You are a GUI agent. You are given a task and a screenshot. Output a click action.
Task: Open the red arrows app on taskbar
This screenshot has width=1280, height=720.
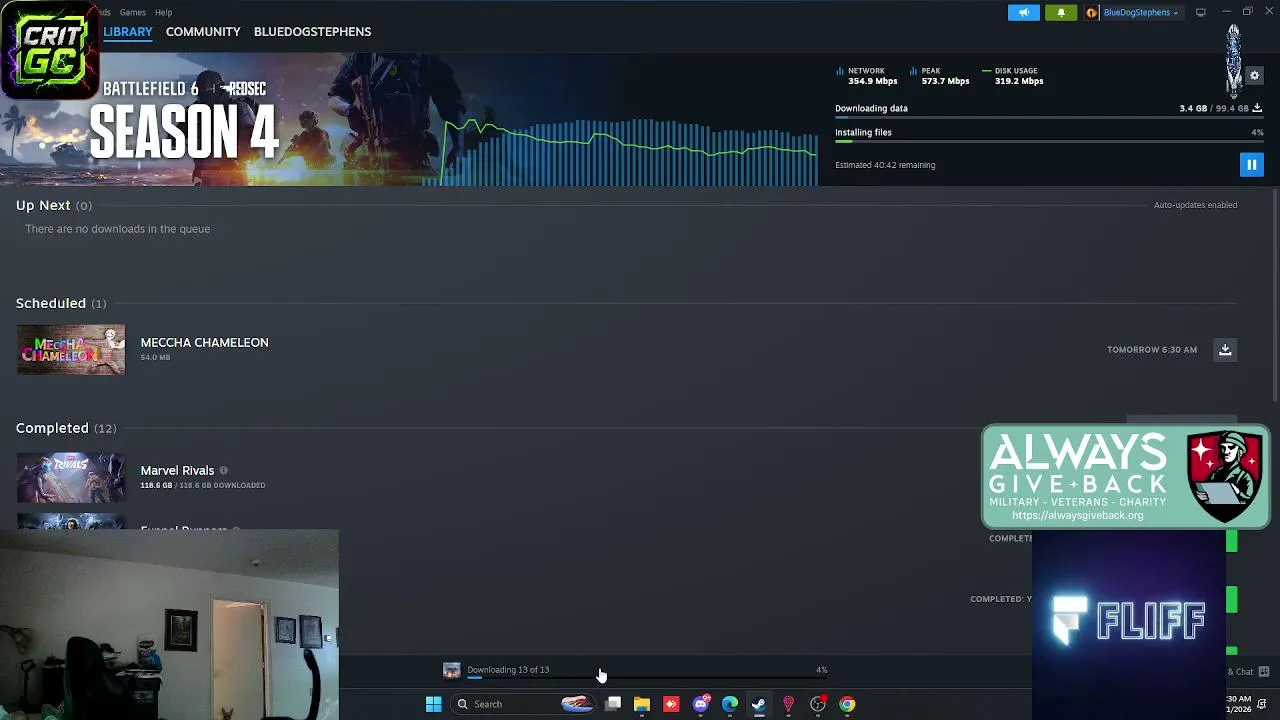671,704
